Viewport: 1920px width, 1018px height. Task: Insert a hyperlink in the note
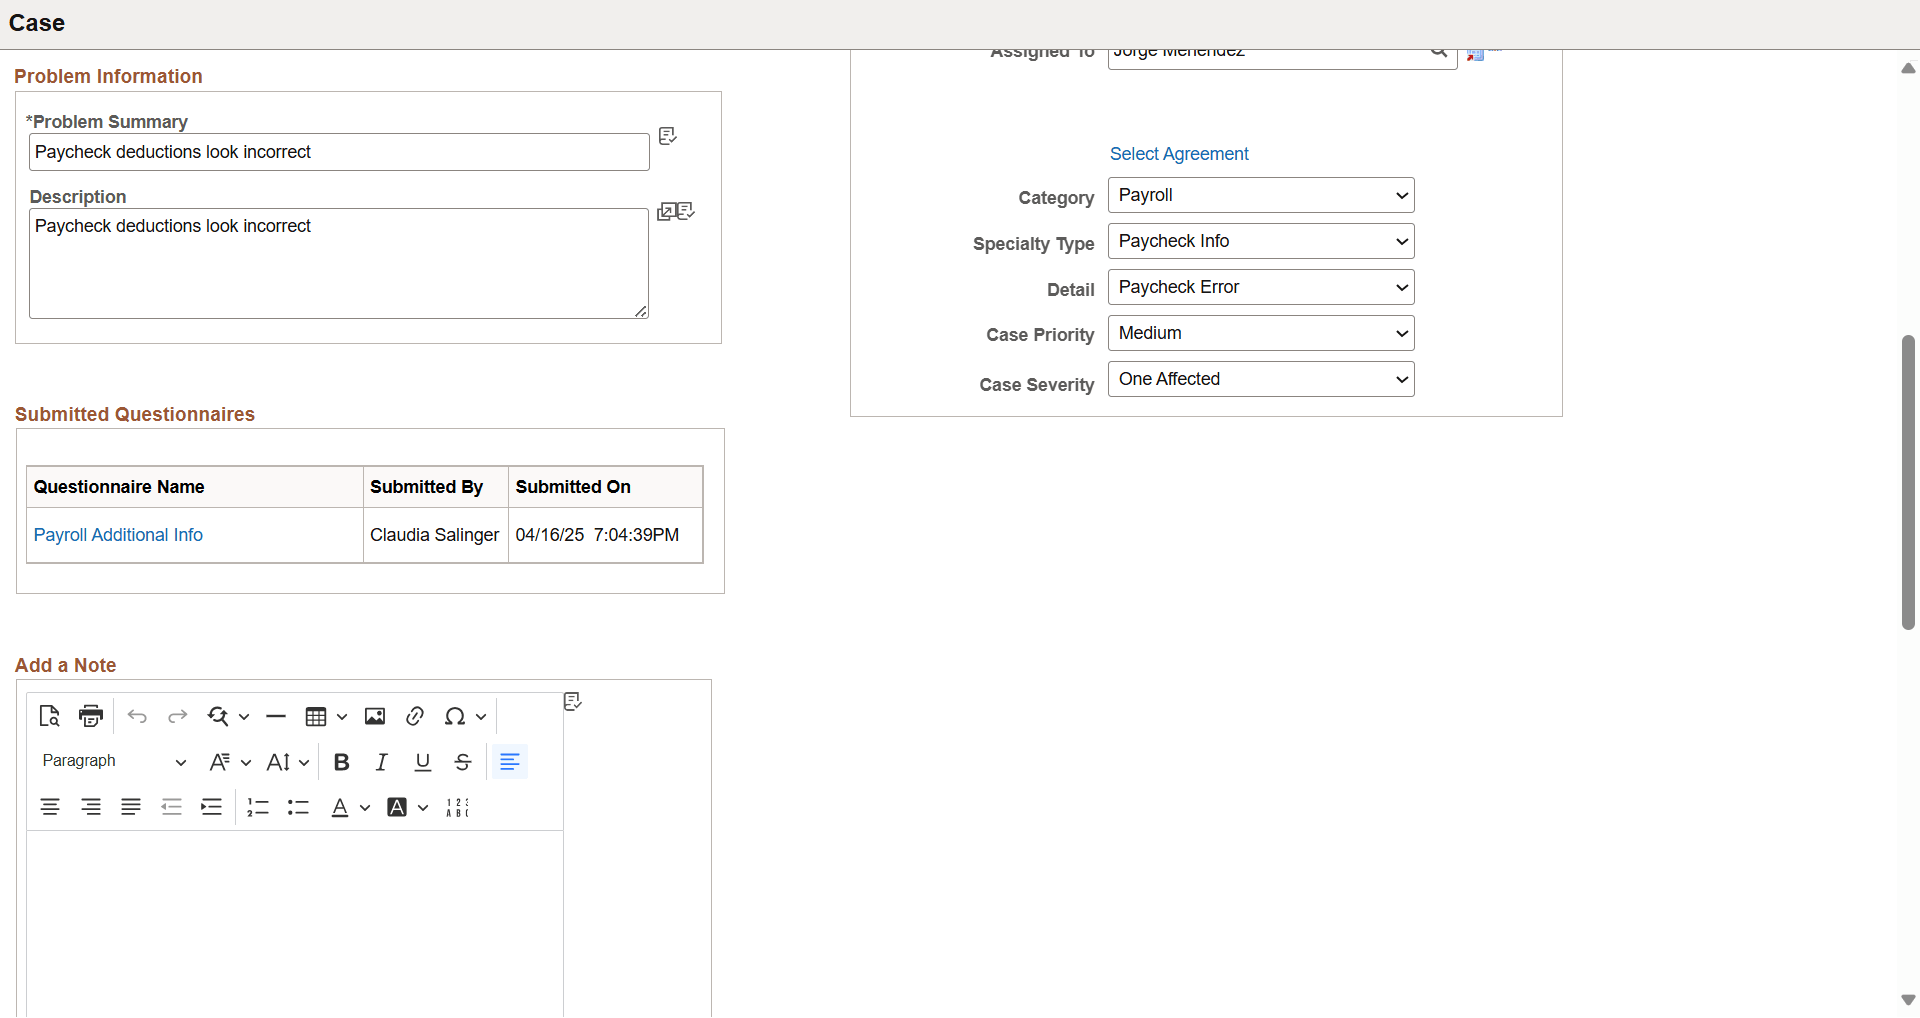415,716
